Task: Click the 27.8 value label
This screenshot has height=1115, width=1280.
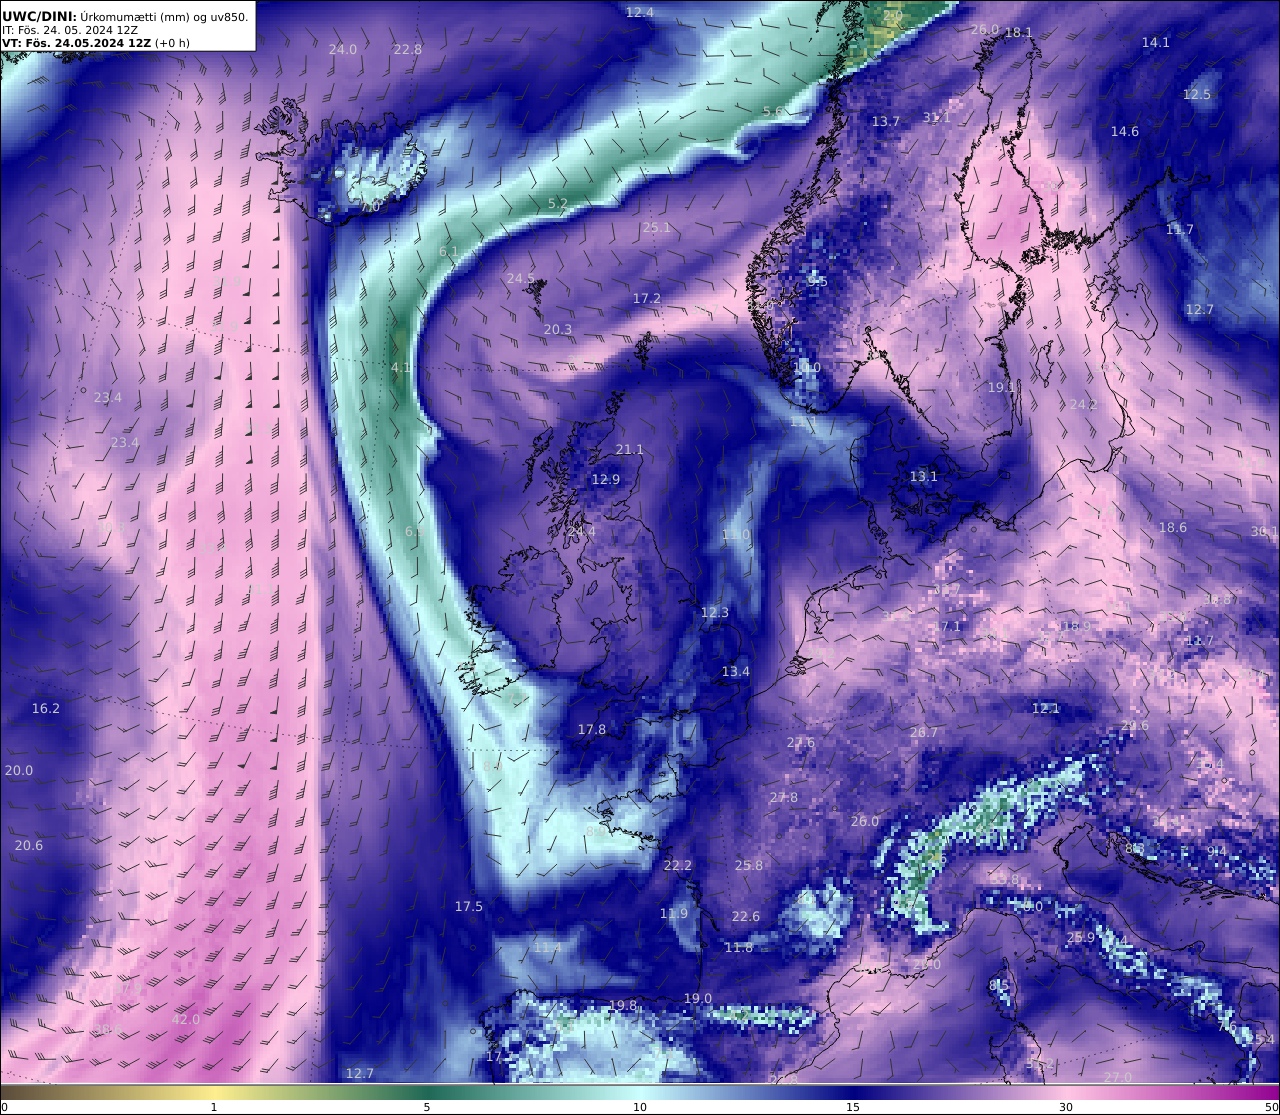Action: pyautogui.click(x=784, y=797)
